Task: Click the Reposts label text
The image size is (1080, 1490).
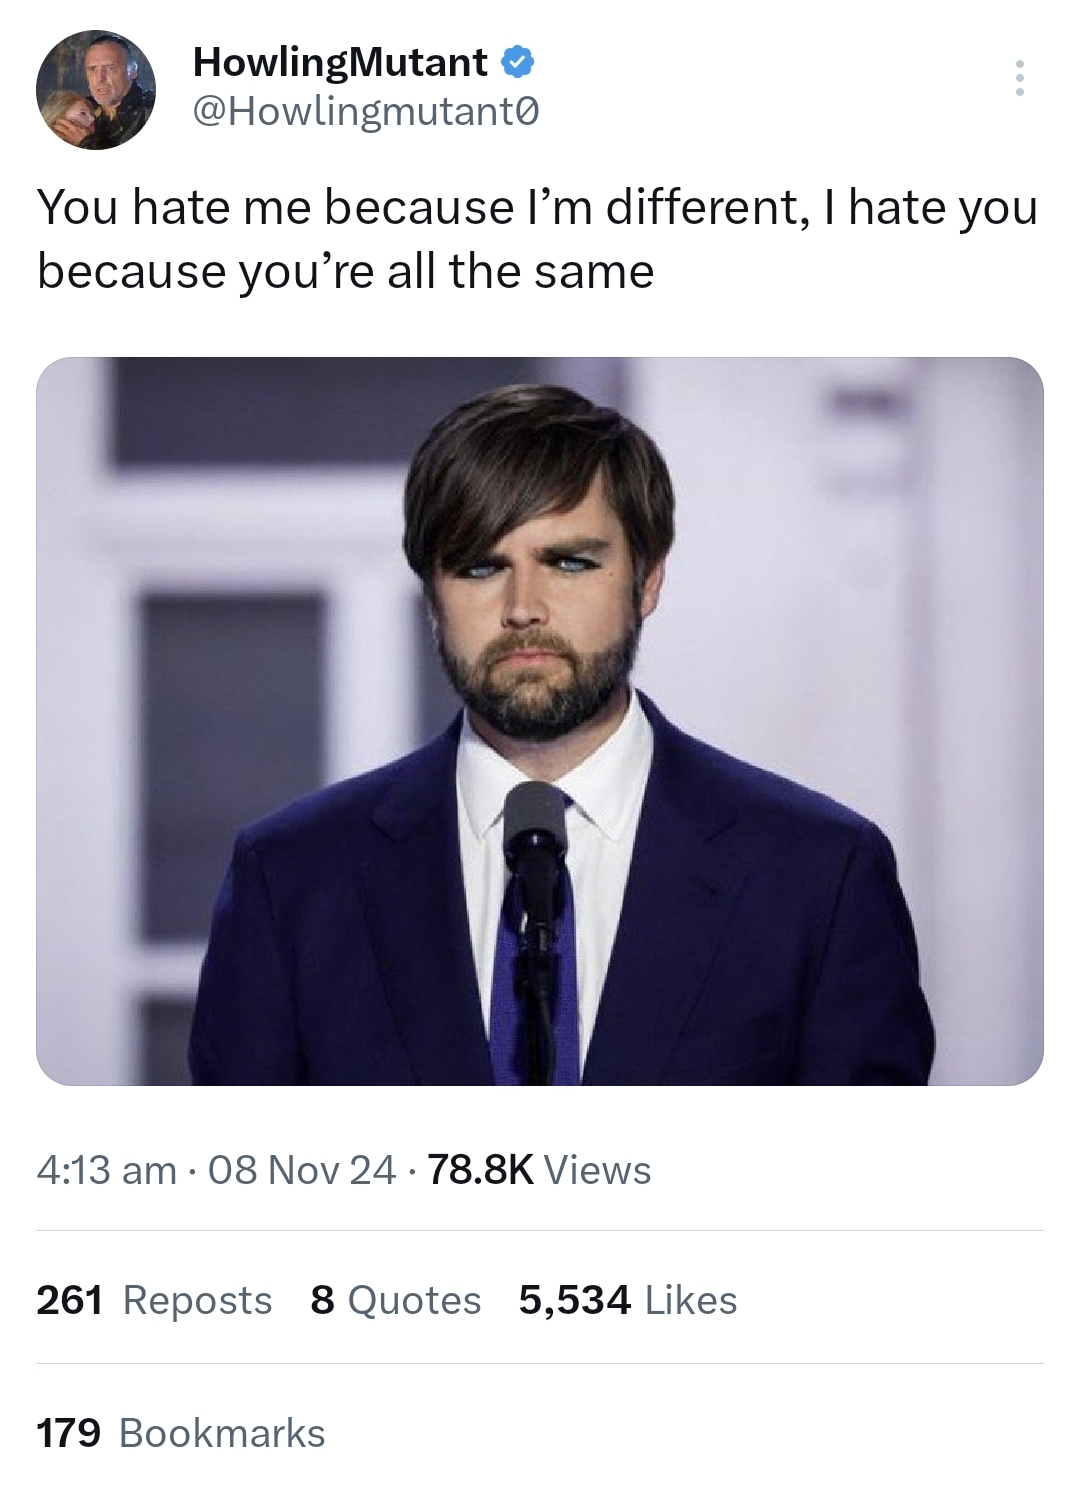Action: [x=197, y=1301]
